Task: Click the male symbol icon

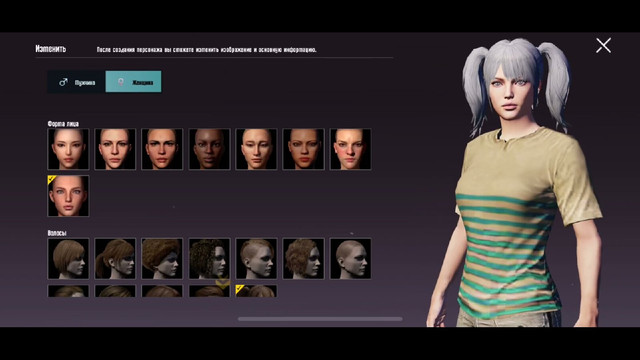Action: (x=63, y=82)
